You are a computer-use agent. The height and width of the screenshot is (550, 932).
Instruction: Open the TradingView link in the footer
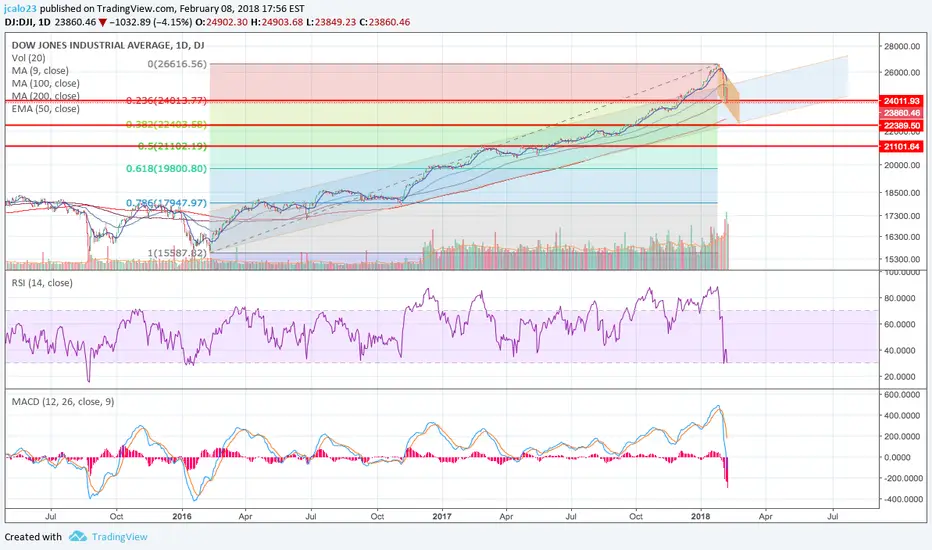[x=119, y=537]
